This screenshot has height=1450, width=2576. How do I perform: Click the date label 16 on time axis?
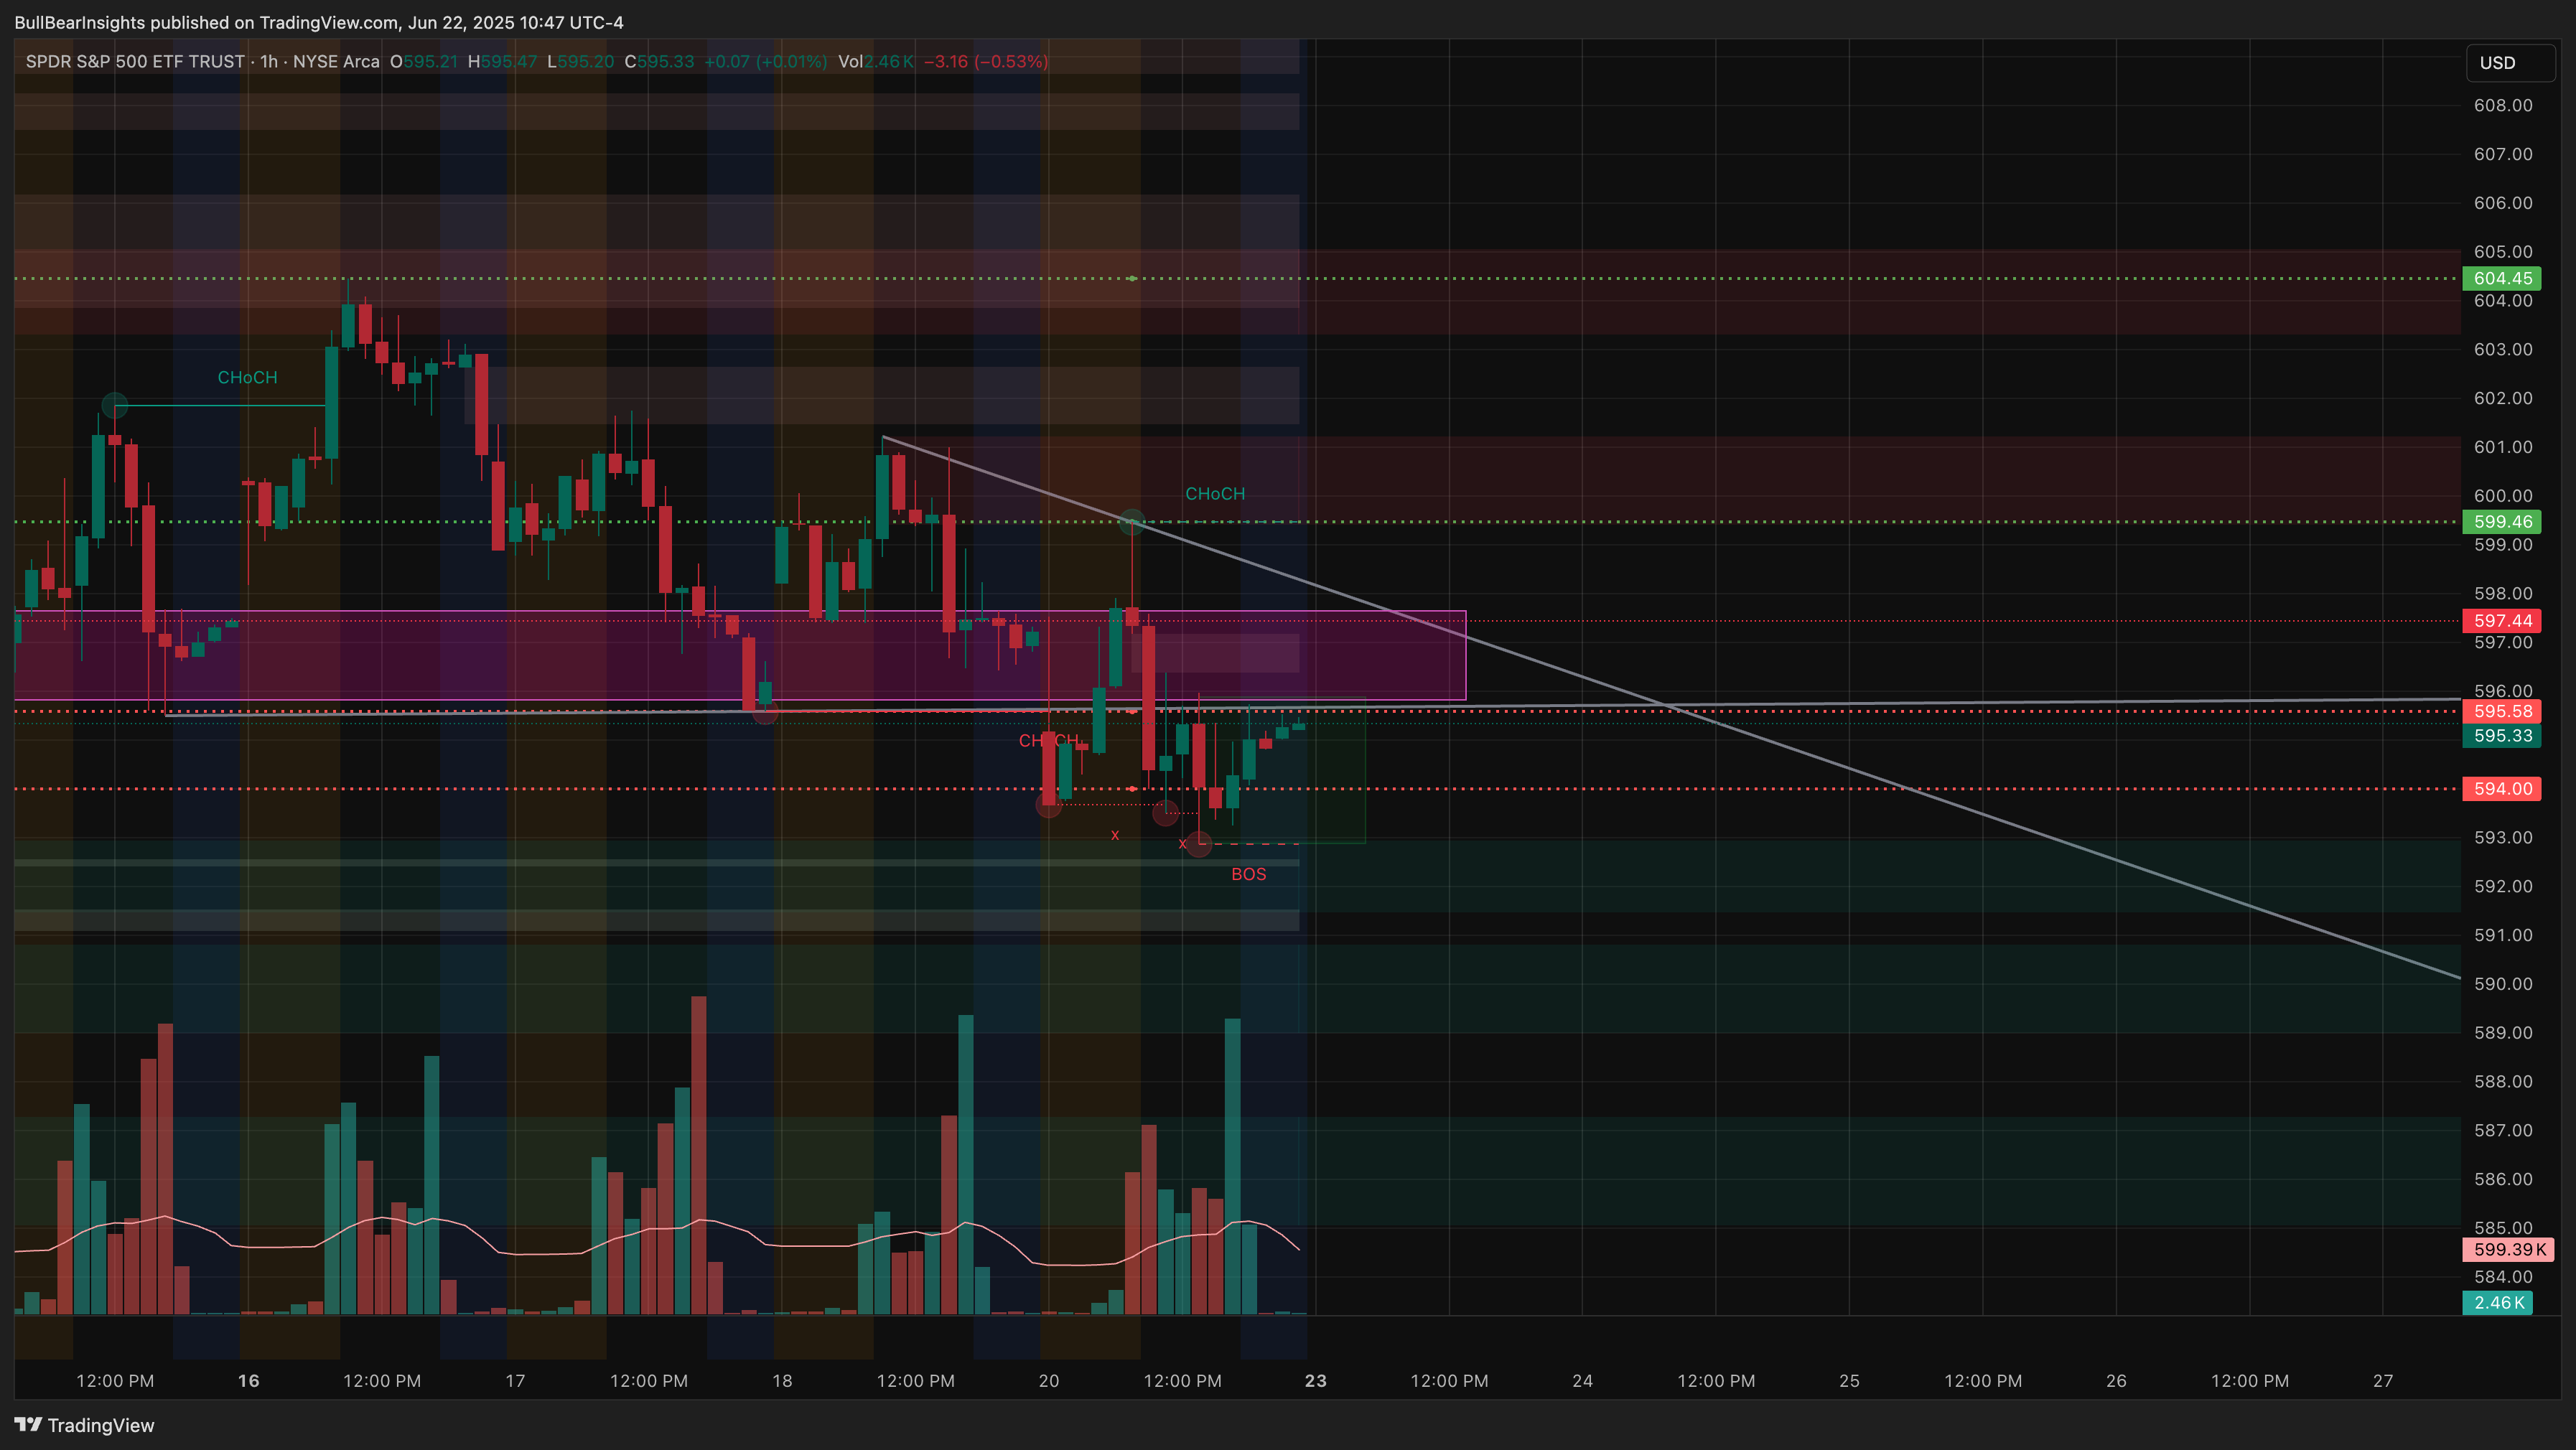tap(248, 1381)
